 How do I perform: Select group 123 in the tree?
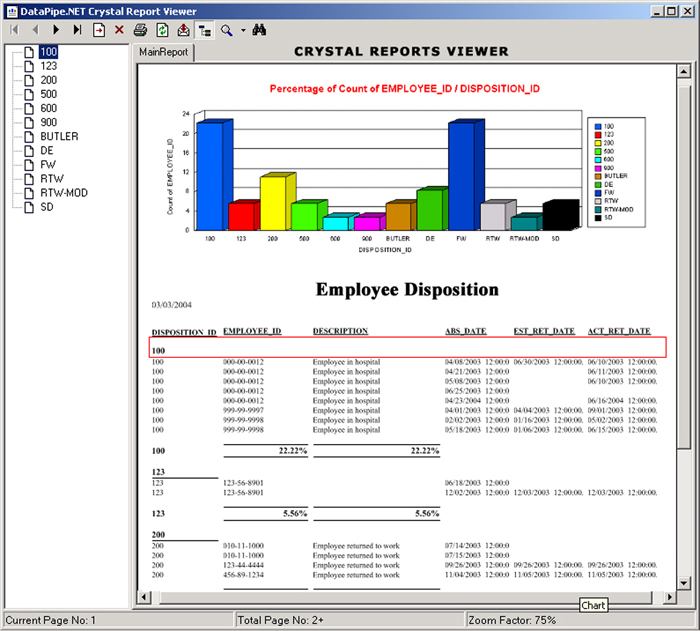click(x=49, y=66)
